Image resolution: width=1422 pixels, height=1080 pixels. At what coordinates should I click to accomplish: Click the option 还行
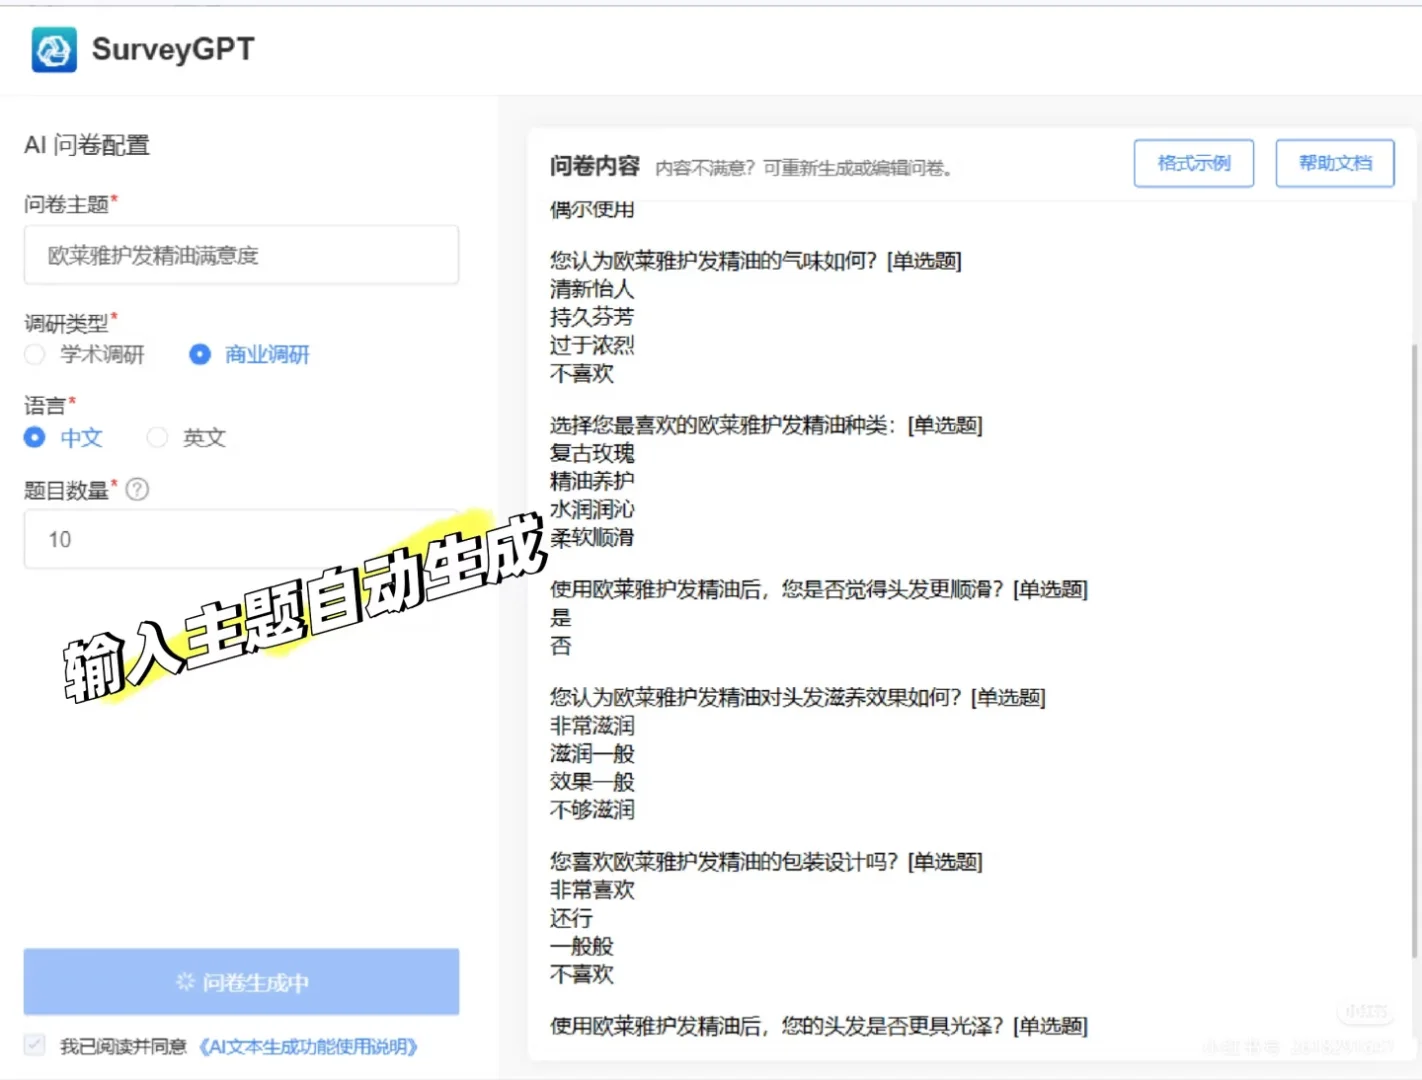[571, 917]
